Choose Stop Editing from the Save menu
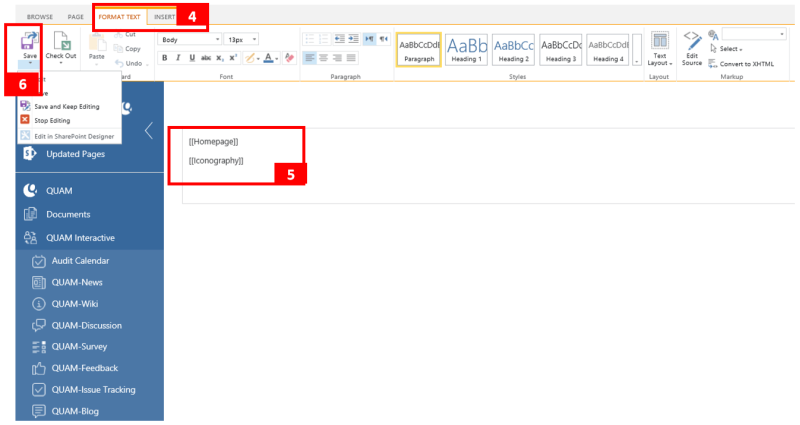800x425 pixels. (45, 120)
